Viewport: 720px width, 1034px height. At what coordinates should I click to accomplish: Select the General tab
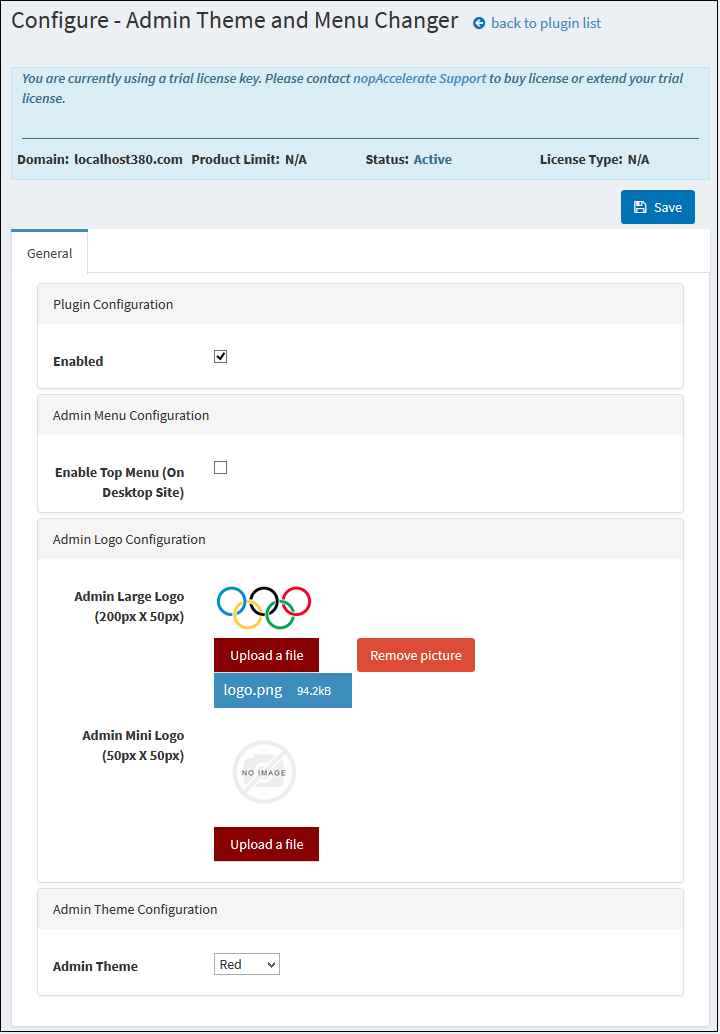coord(49,253)
